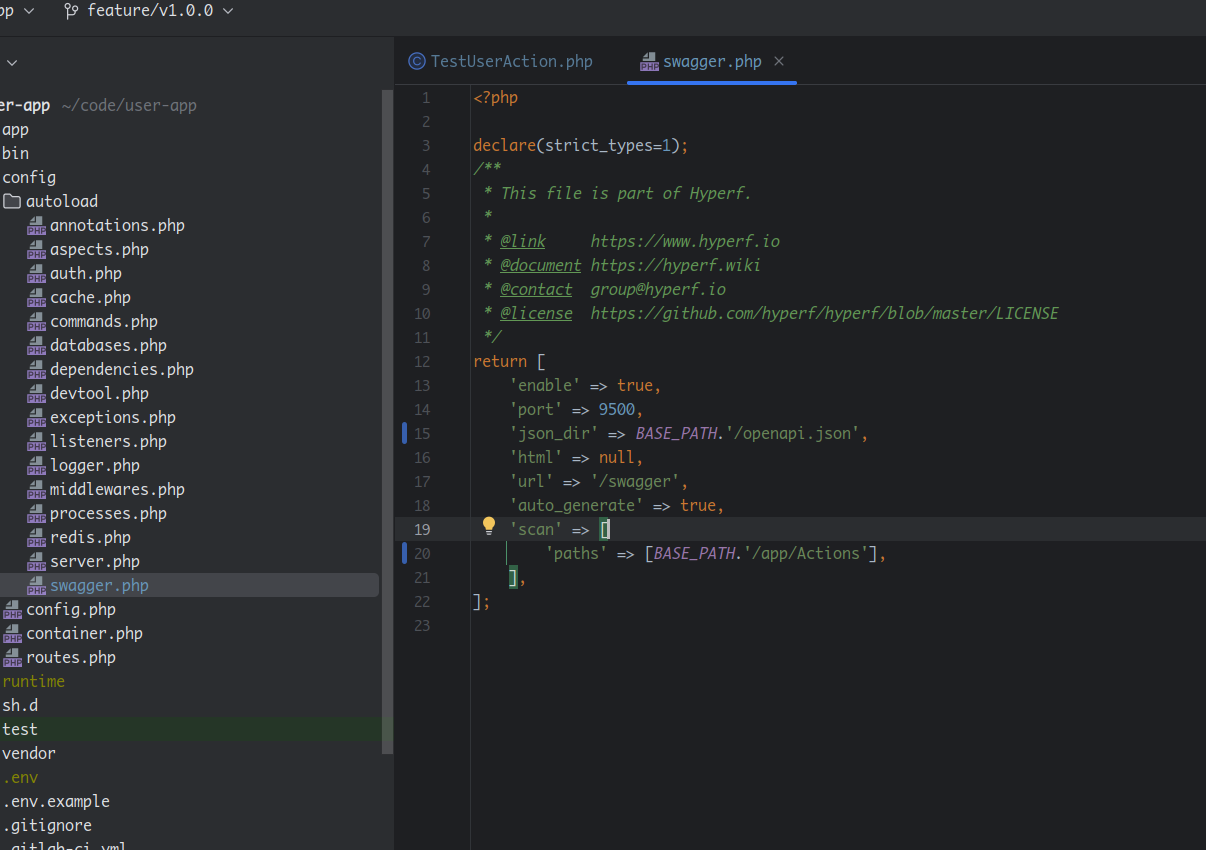The image size is (1206, 850).
Task: Select listeners.php in the tree
Action: pyautogui.click(x=108, y=441)
